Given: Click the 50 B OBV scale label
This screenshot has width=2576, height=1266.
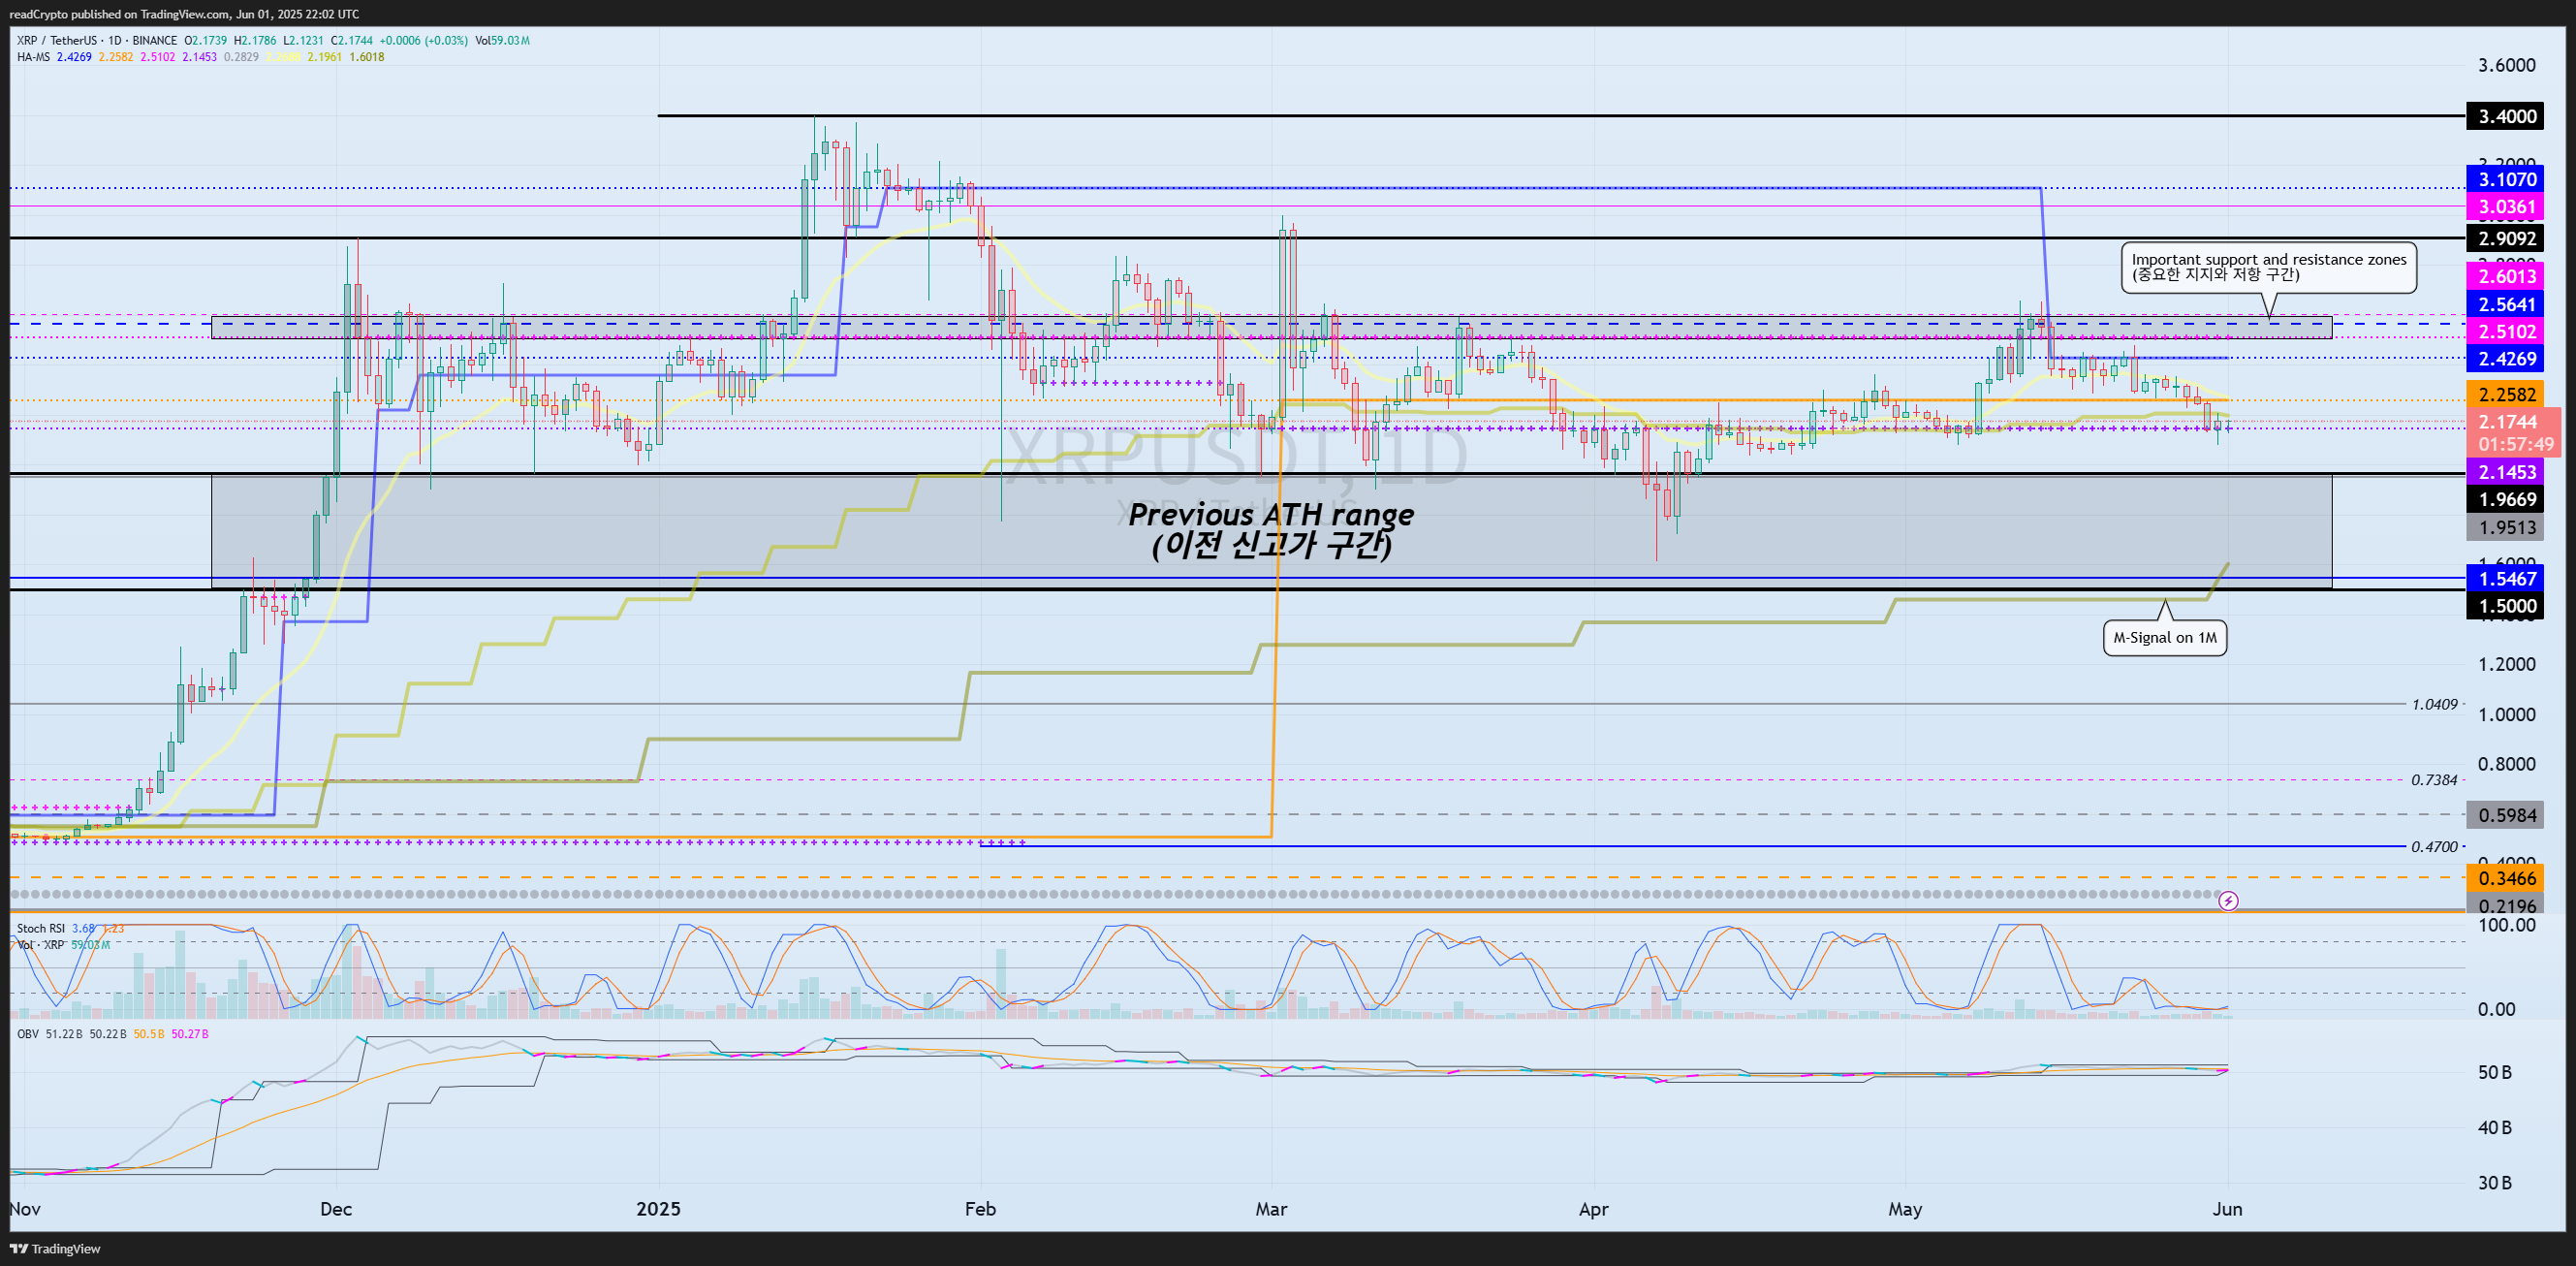Looking at the screenshot, I should 2495,1072.
